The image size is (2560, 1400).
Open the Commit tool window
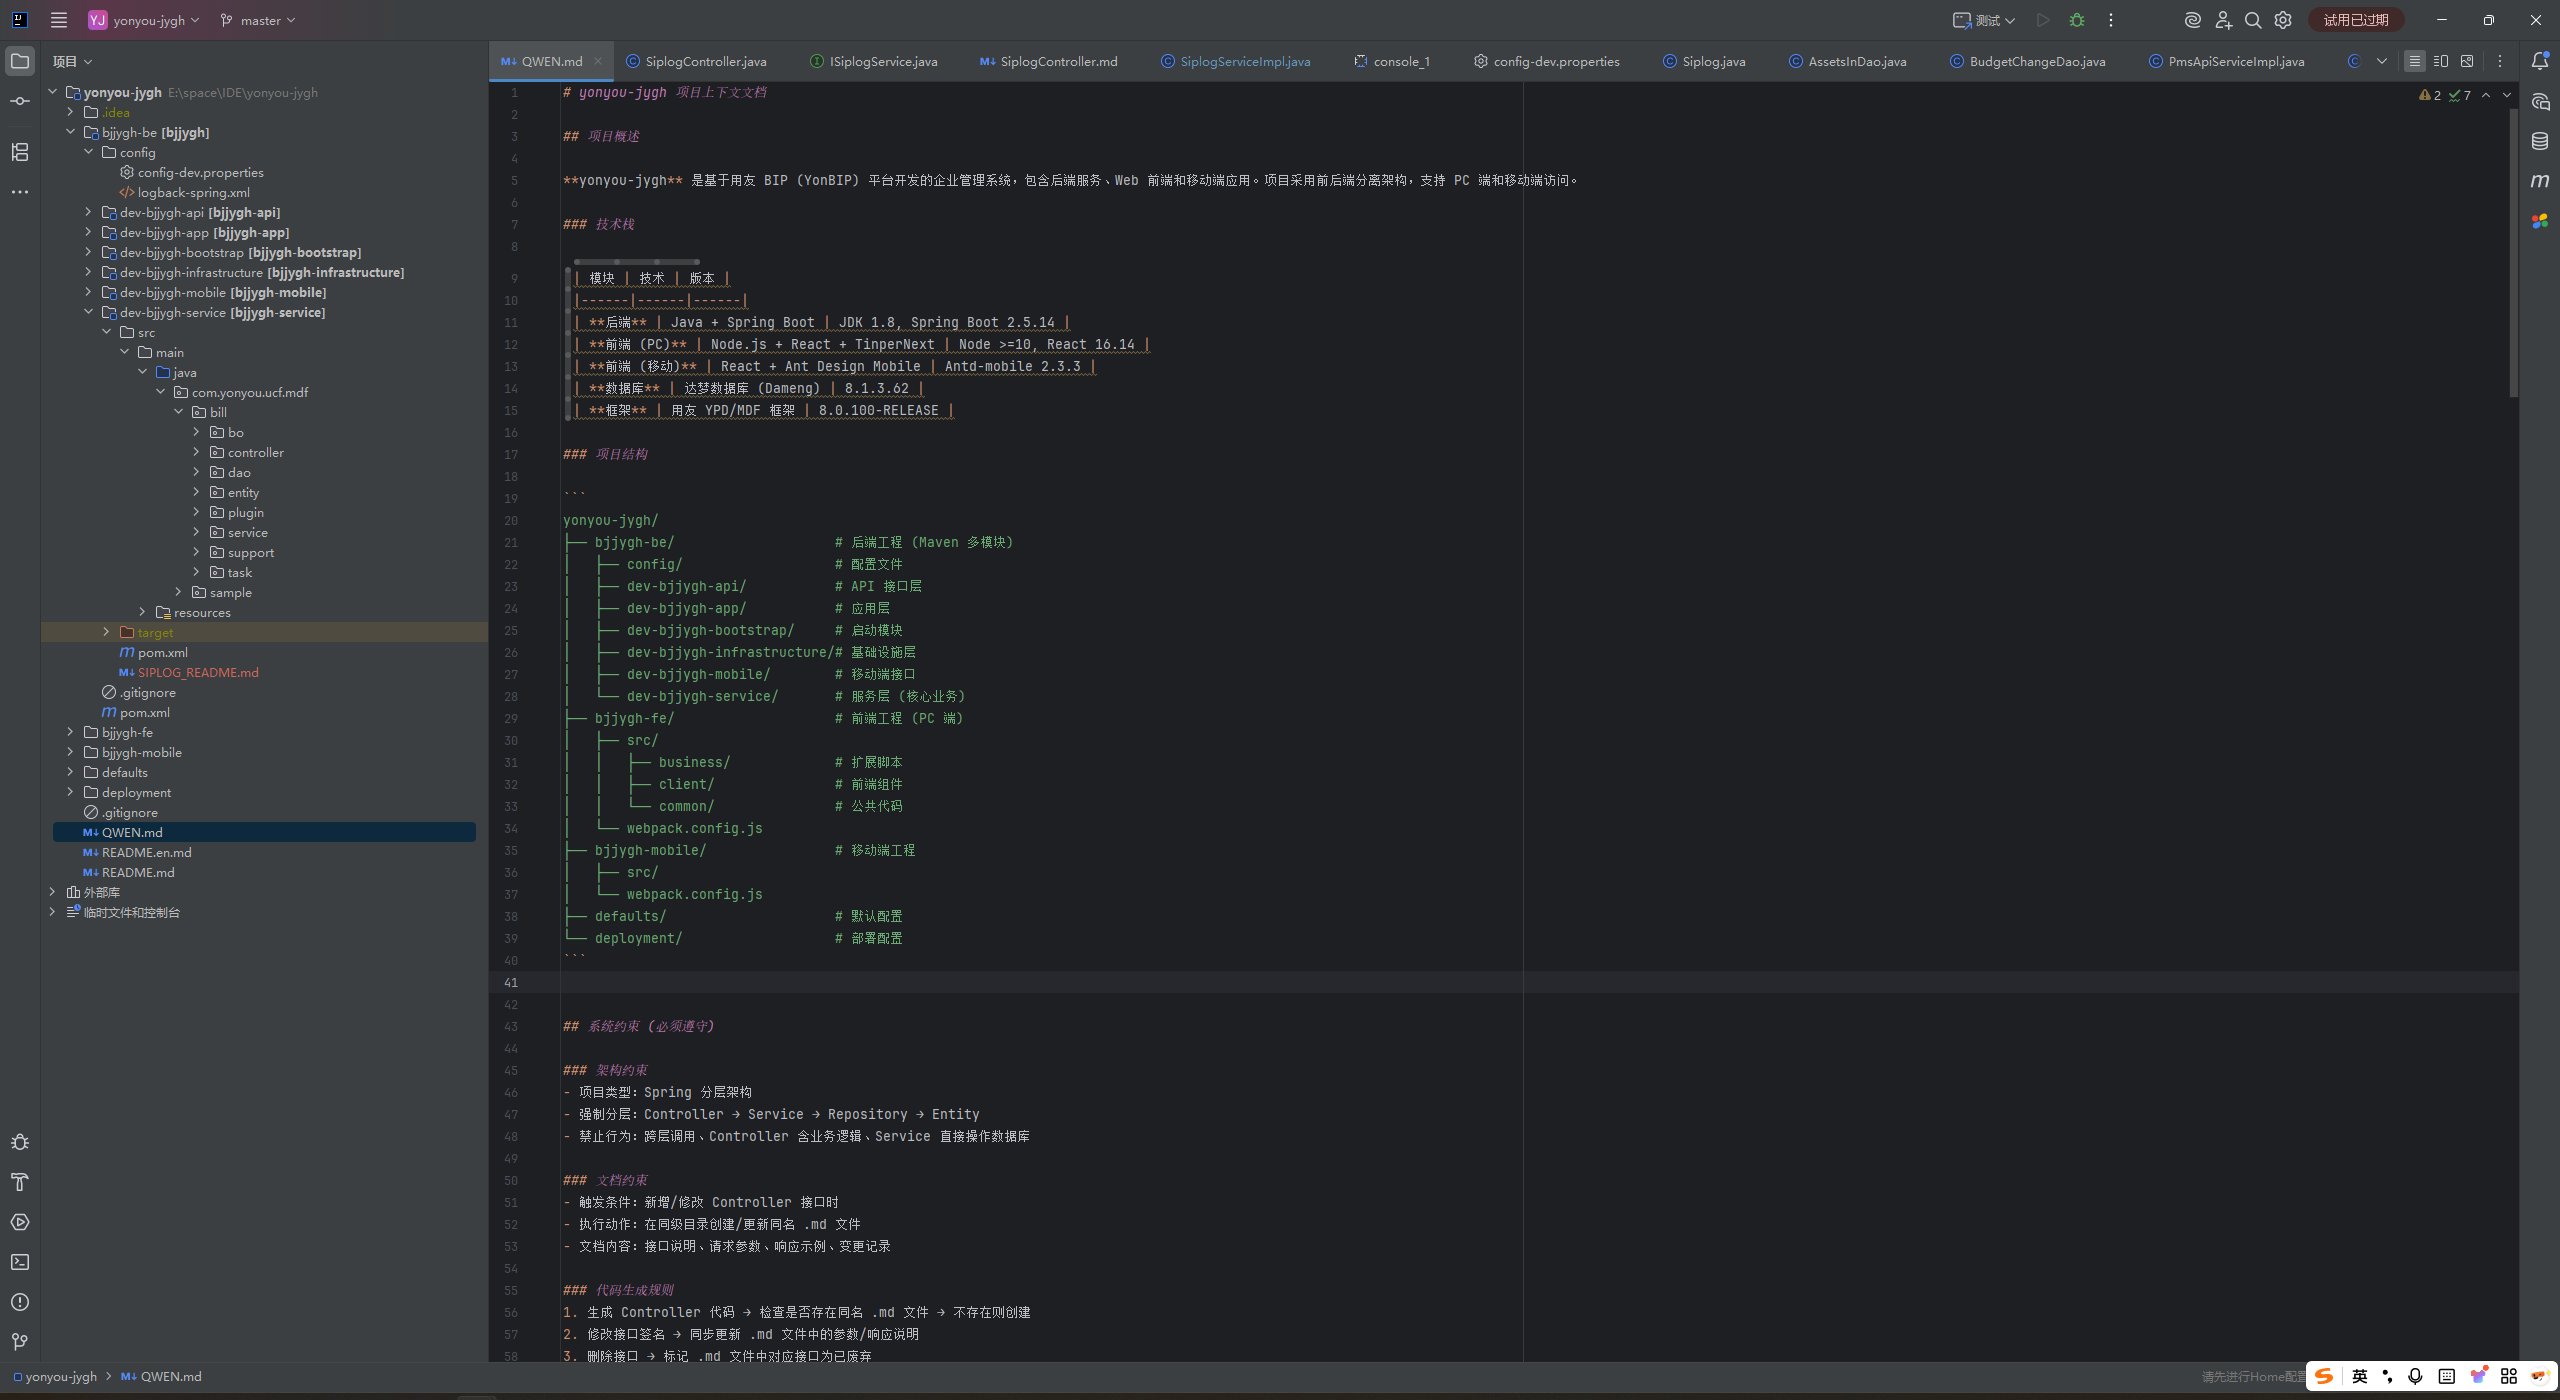tap(20, 101)
